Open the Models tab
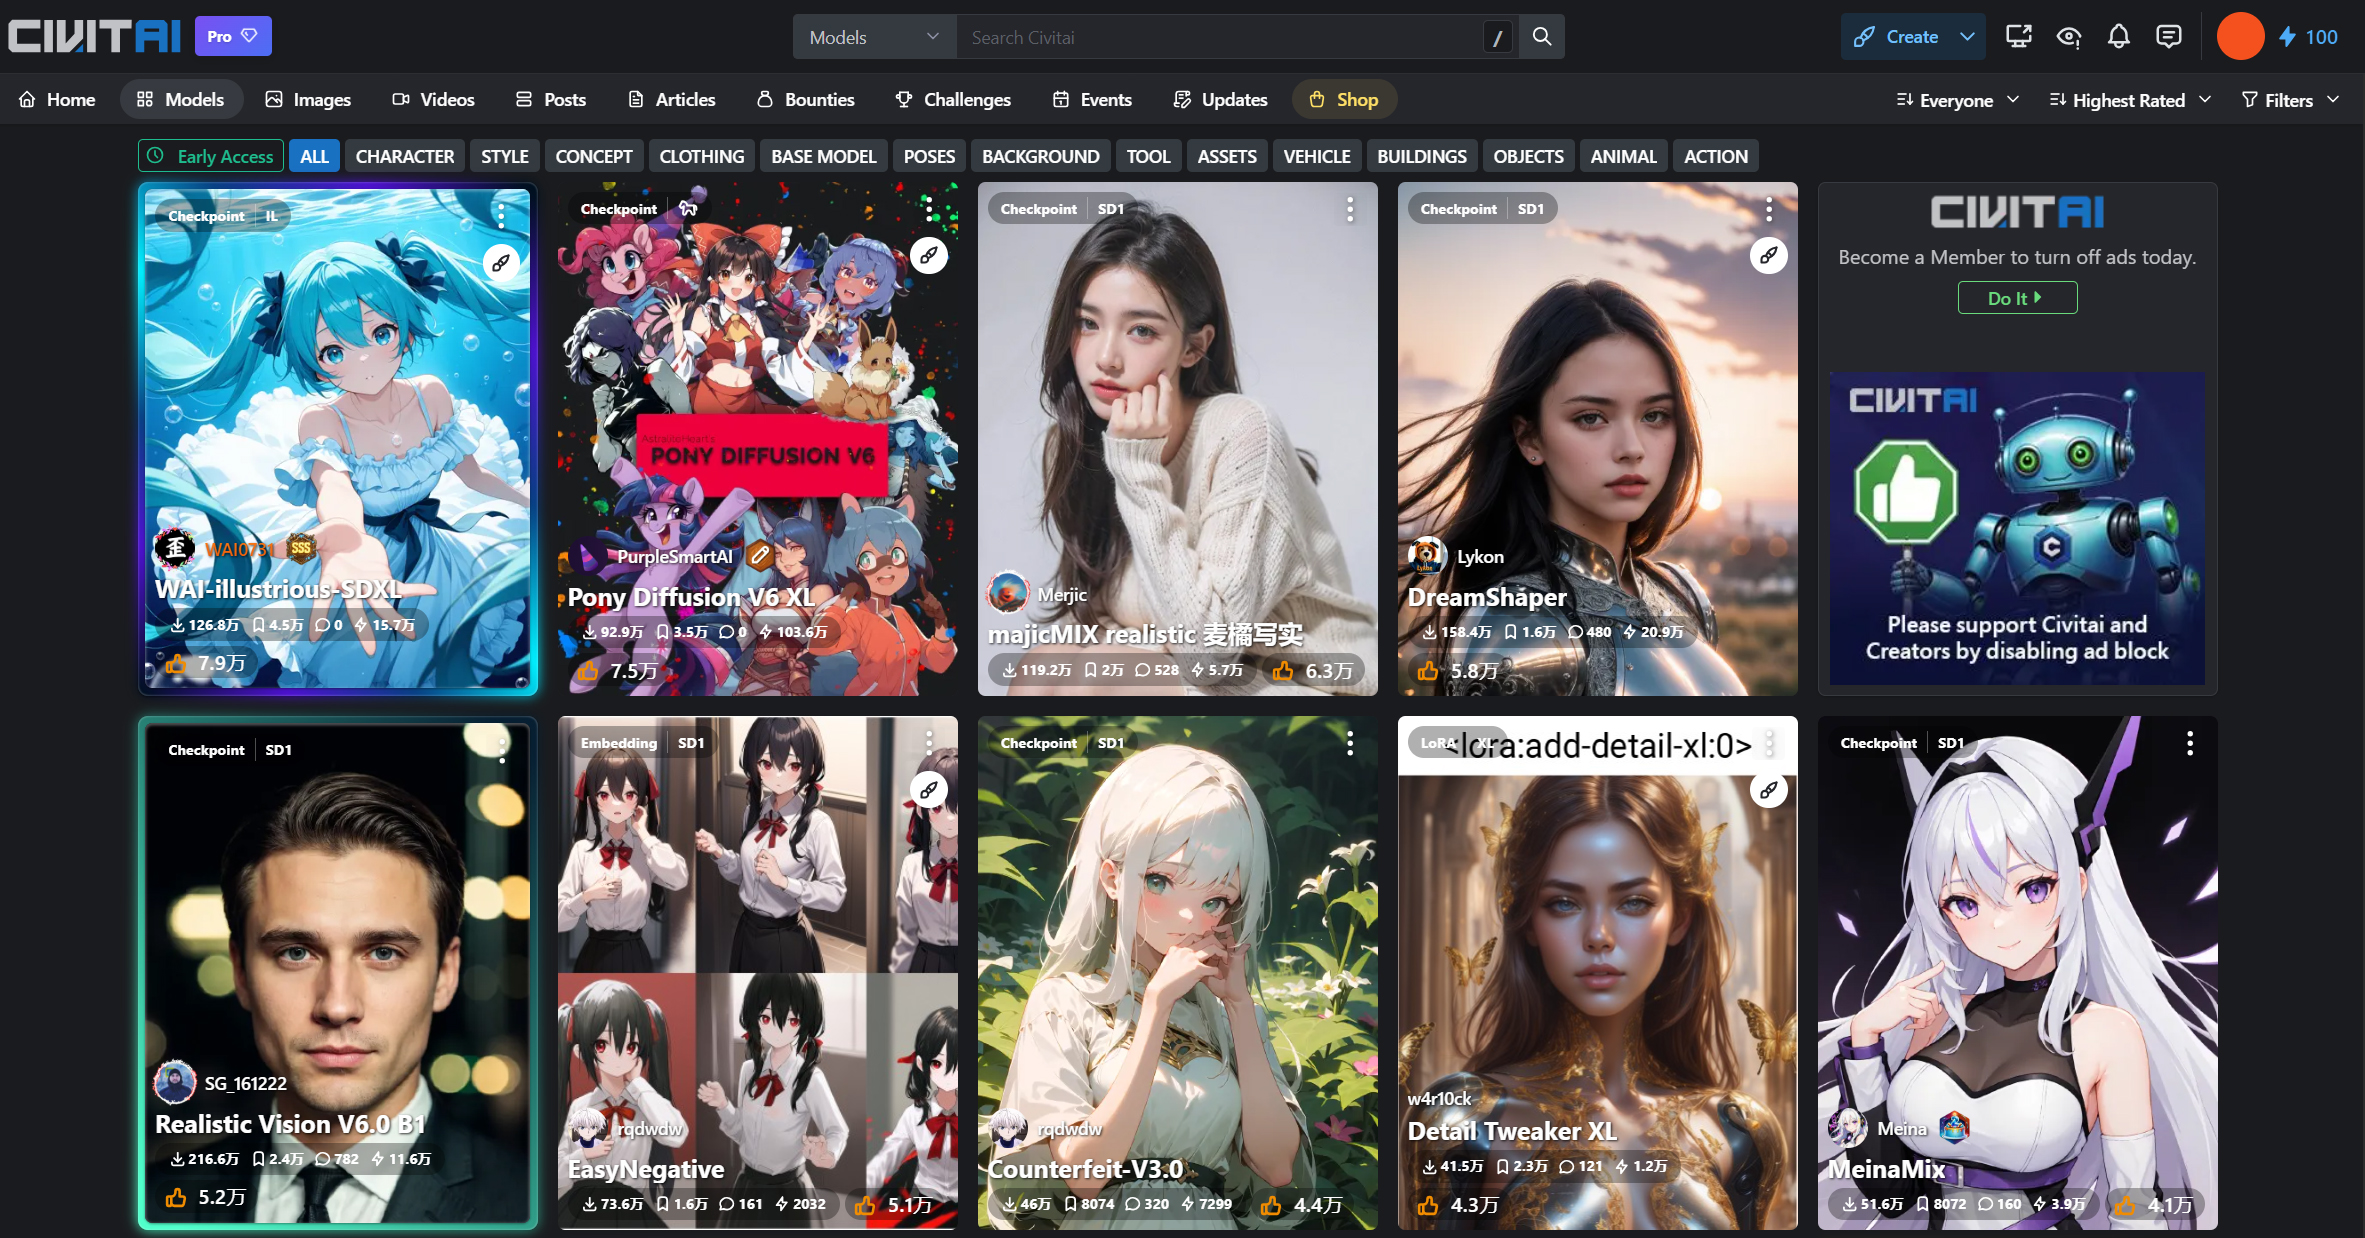Screen dimensions: 2365x1238 (x=181, y=99)
